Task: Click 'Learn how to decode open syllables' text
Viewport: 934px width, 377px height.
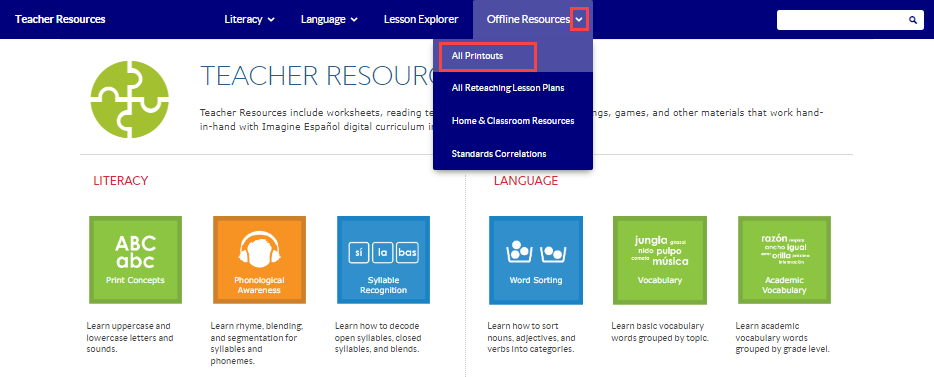Action: click(x=378, y=338)
